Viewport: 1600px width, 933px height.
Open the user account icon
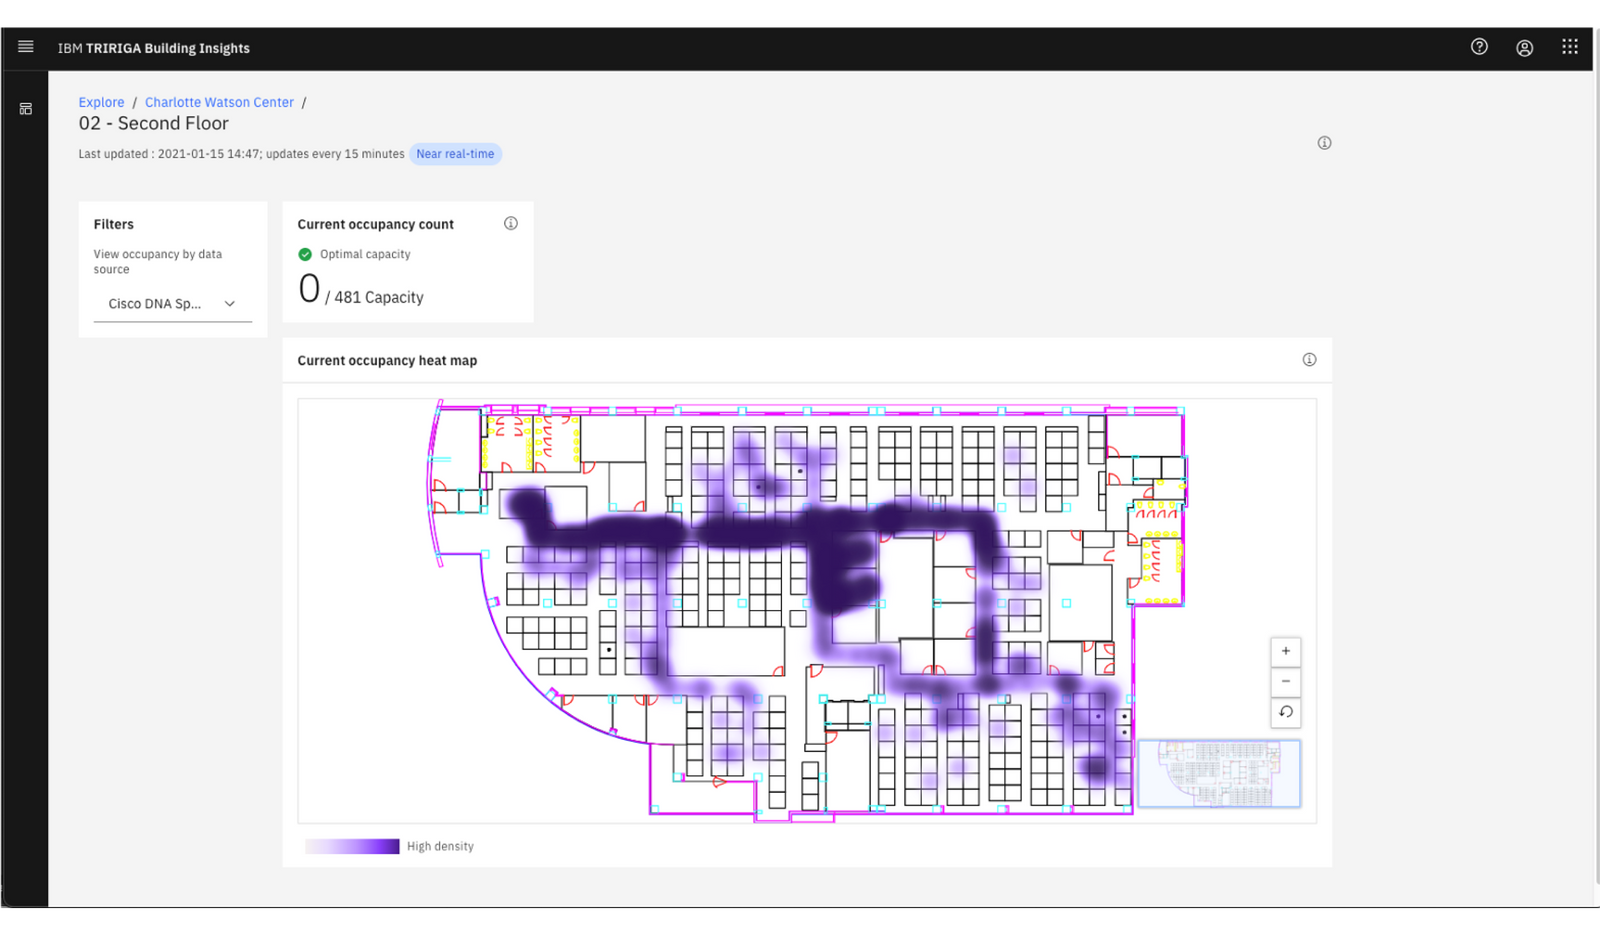point(1524,47)
